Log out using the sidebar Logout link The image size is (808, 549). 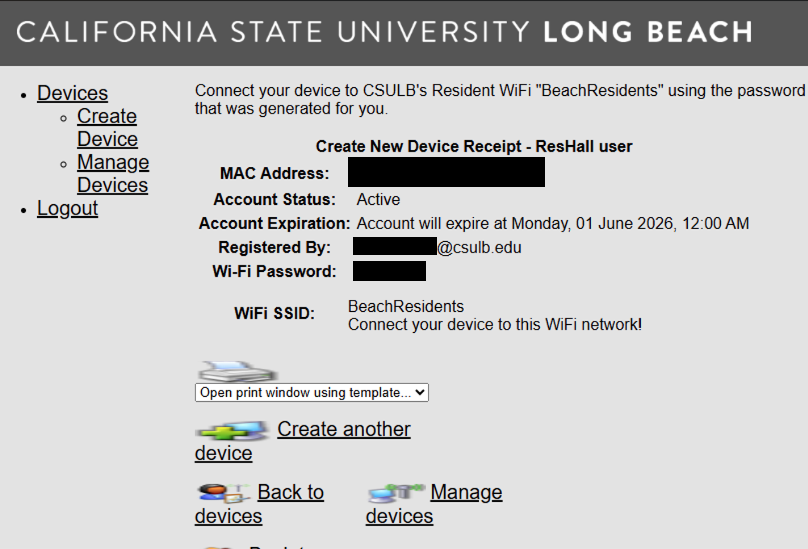click(67, 209)
